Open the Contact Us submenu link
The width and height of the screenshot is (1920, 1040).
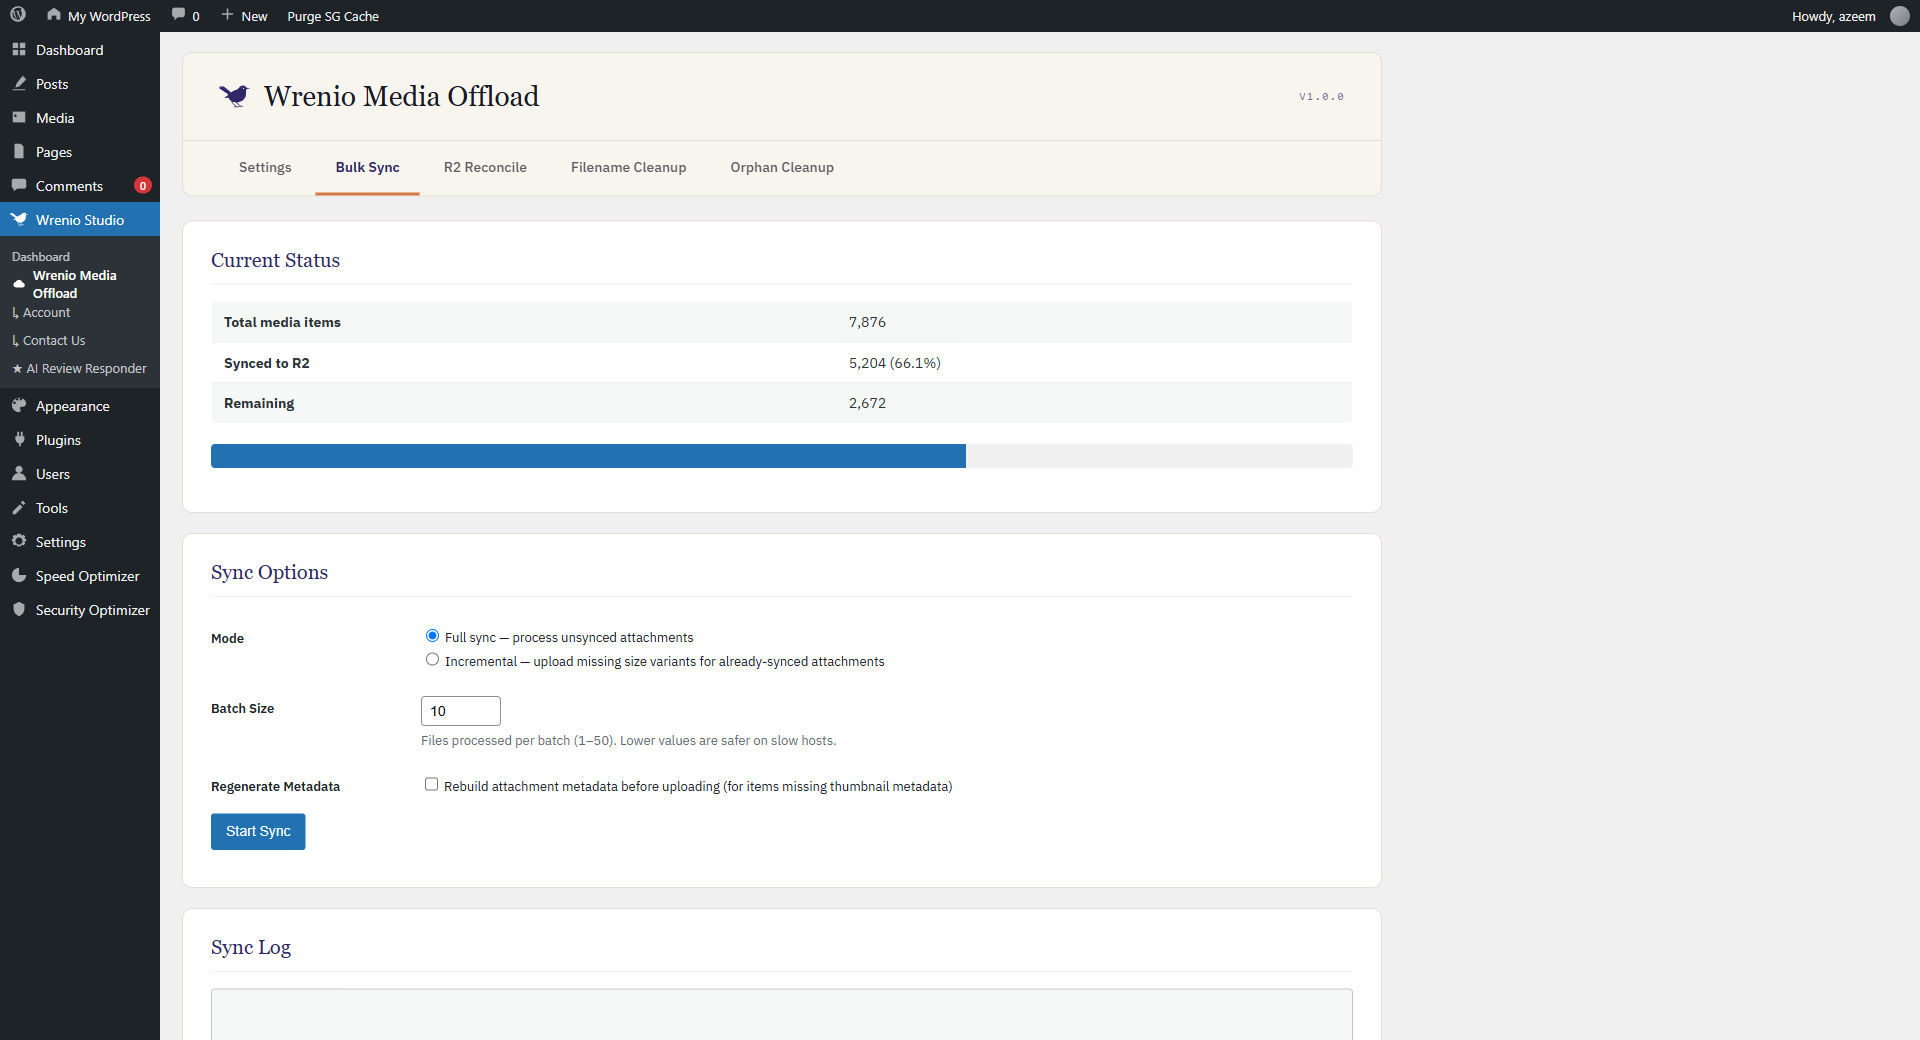pyautogui.click(x=54, y=340)
